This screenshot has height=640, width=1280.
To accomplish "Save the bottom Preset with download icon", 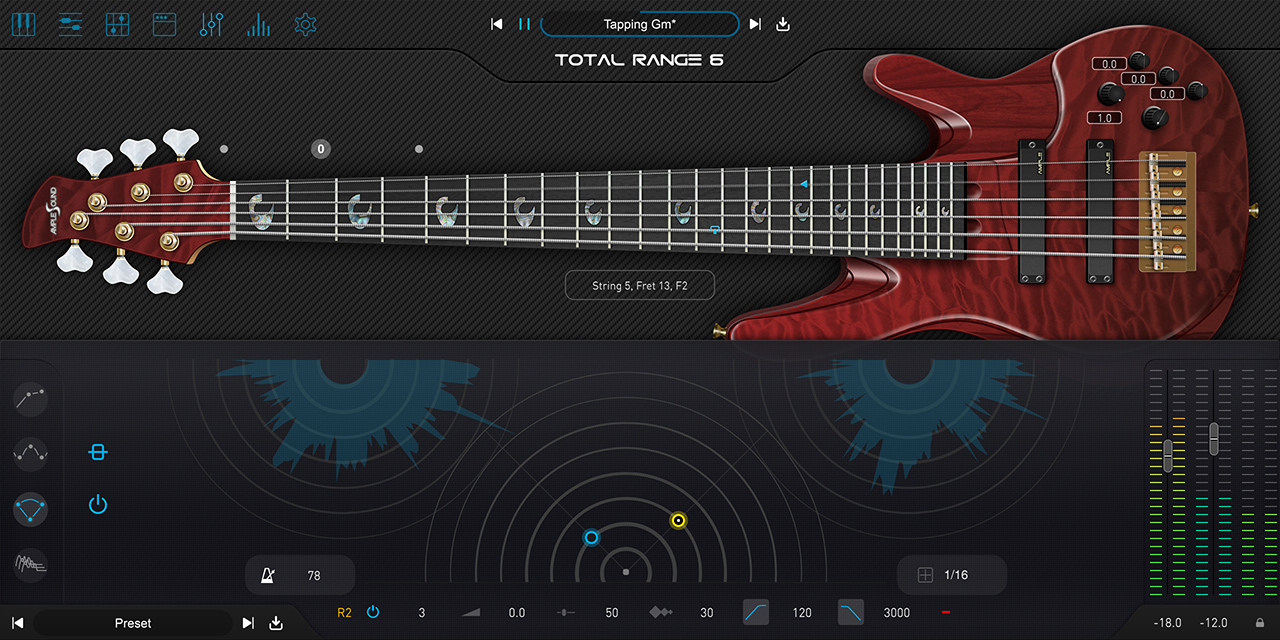I will [276, 623].
